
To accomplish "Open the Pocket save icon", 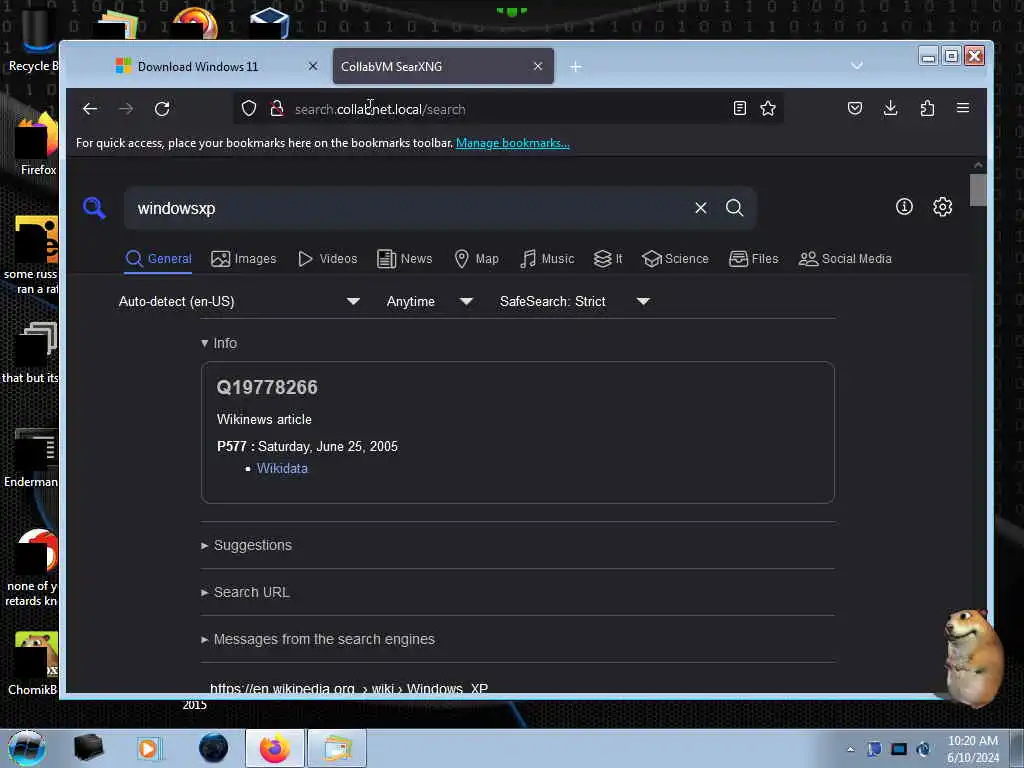I will tap(855, 108).
